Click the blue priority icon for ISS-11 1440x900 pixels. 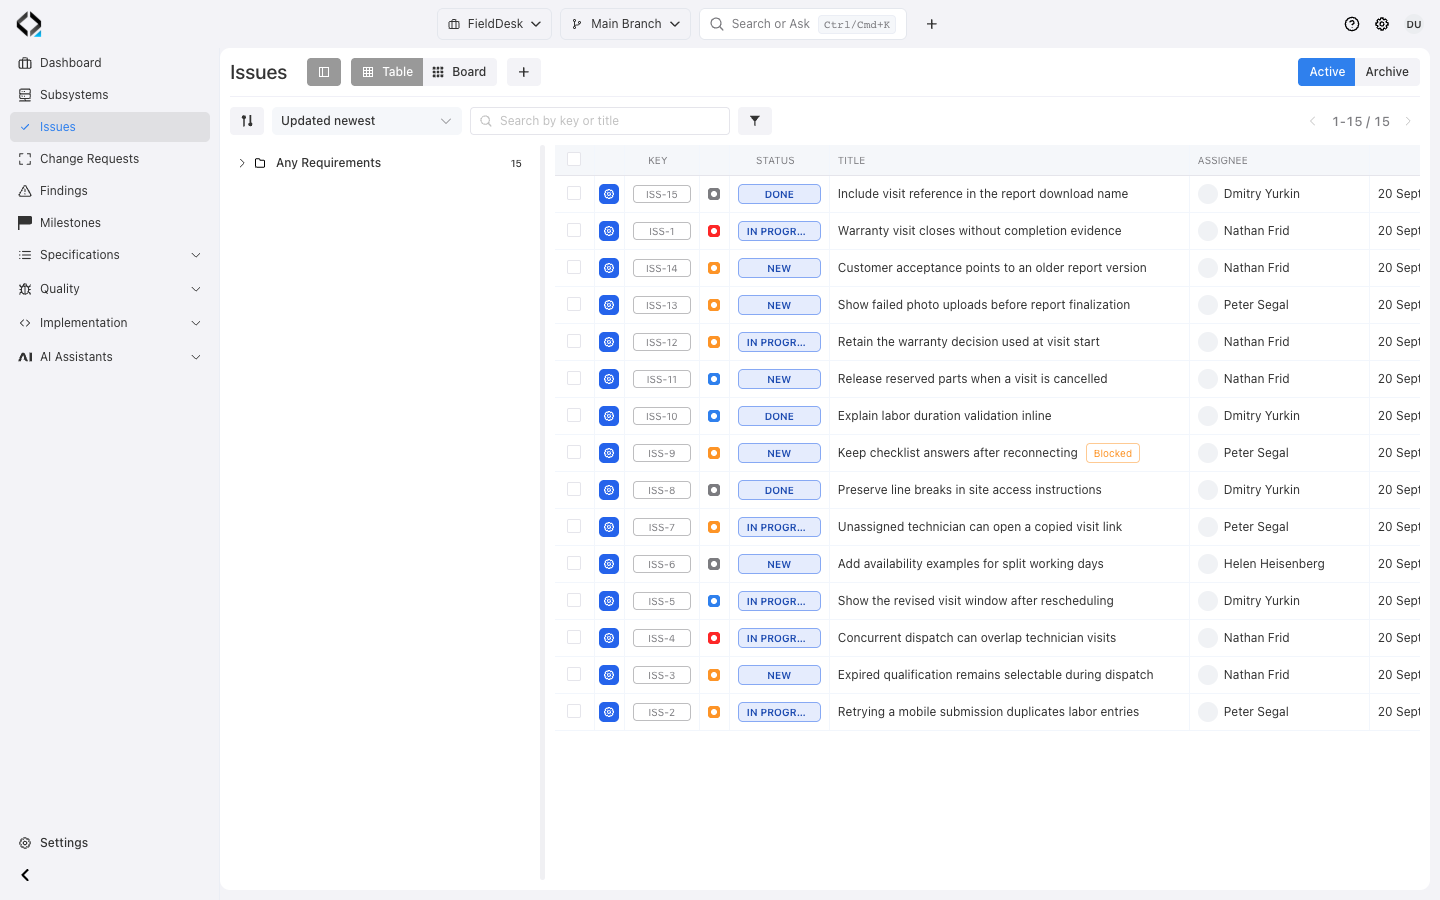tap(714, 379)
